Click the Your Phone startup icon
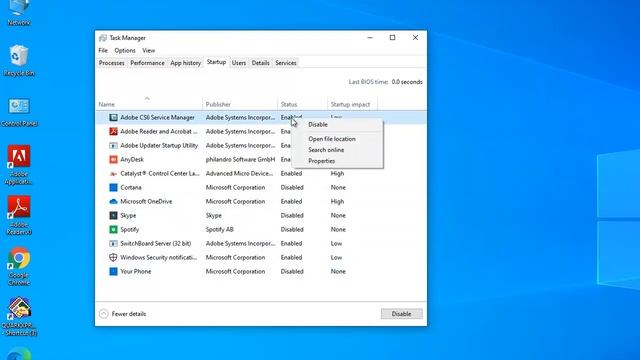The image size is (640, 360). tap(113, 271)
